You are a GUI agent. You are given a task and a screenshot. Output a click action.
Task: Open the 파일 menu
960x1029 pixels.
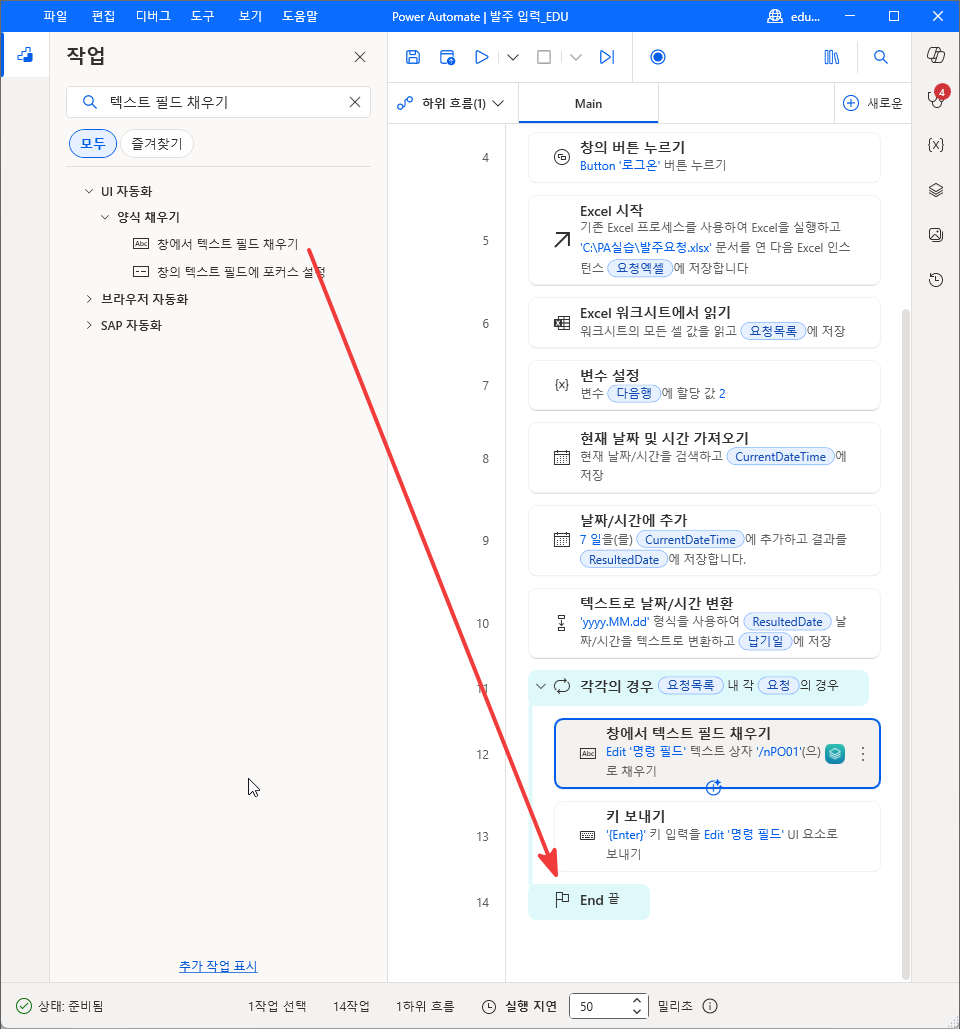[x=55, y=16]
